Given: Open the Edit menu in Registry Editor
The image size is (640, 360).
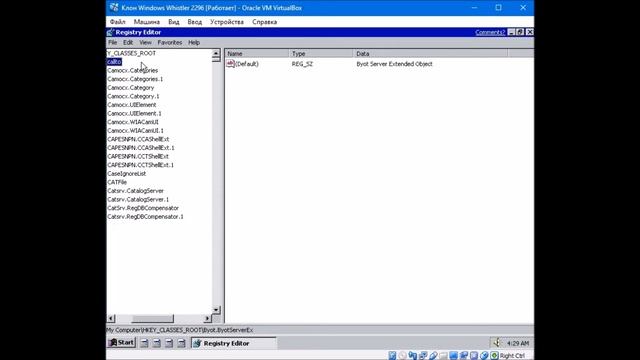Looking at the screenshot, I should (x=128, y=42).
